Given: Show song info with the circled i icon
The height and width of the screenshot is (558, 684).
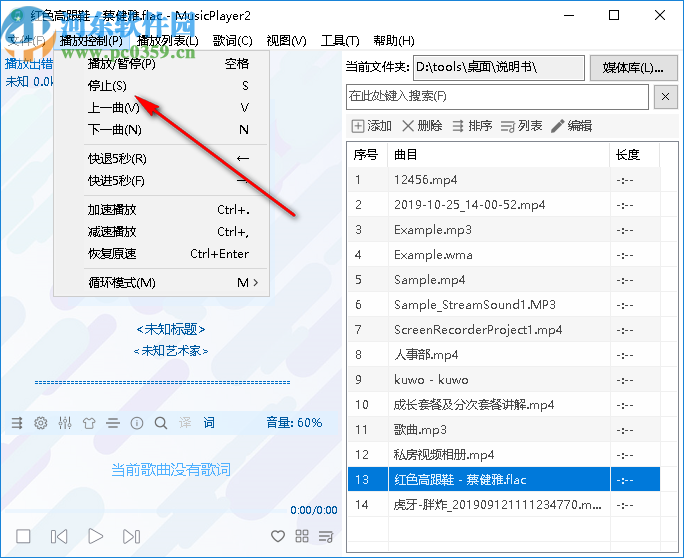Looking at the screenshot, I should click(137, 423).
